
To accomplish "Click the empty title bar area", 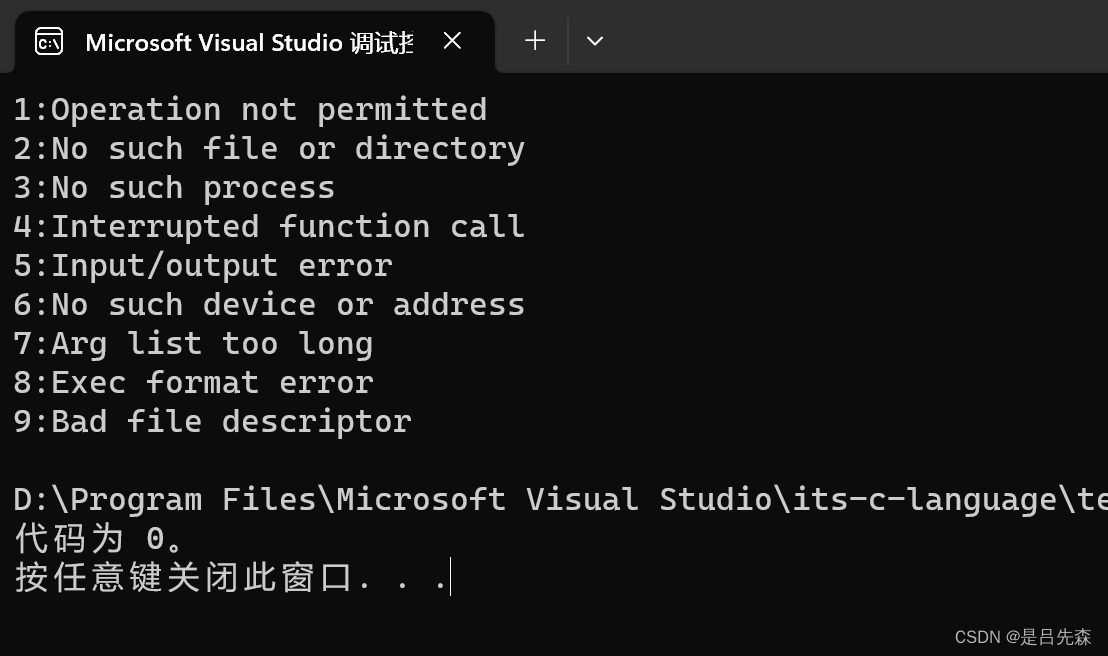I will click(x=850, y=40).
